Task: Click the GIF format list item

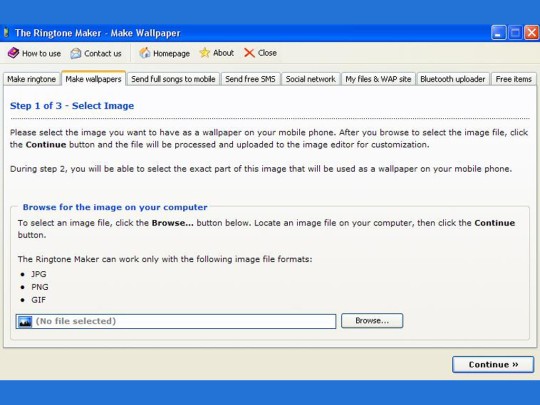Action: point(38,300)
